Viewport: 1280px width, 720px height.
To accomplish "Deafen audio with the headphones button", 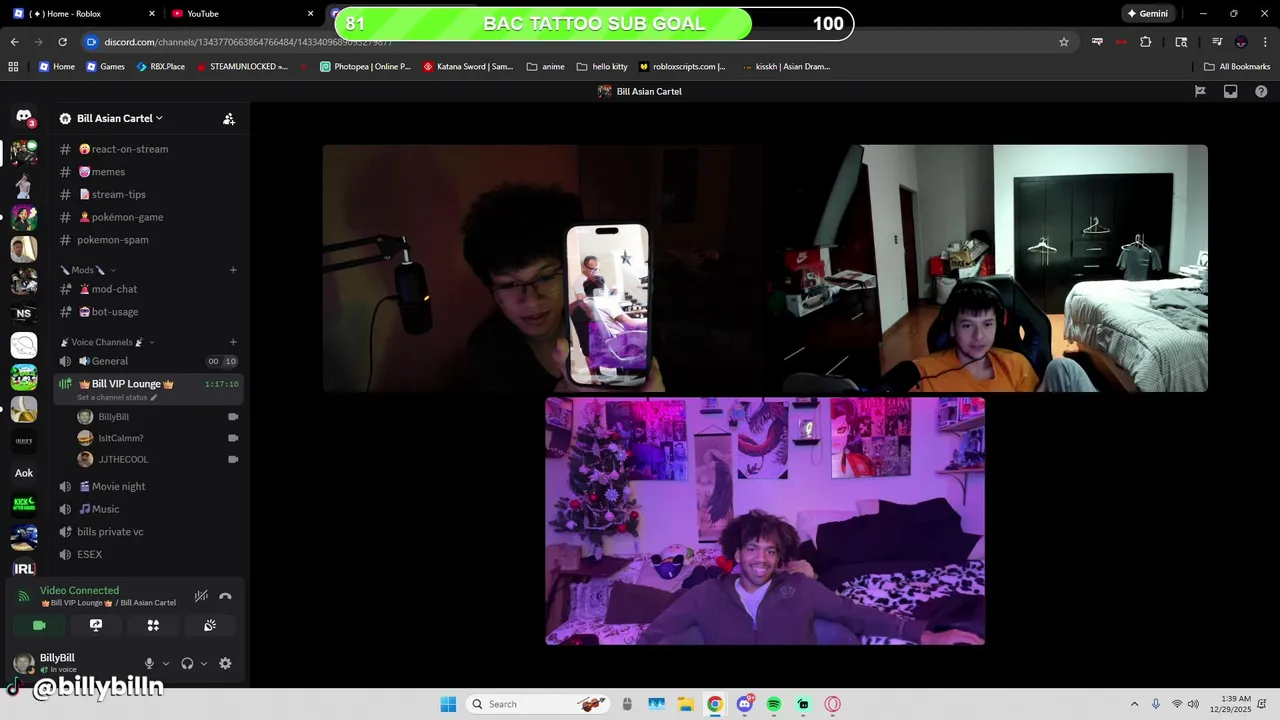I will click(x=187, y=663).
